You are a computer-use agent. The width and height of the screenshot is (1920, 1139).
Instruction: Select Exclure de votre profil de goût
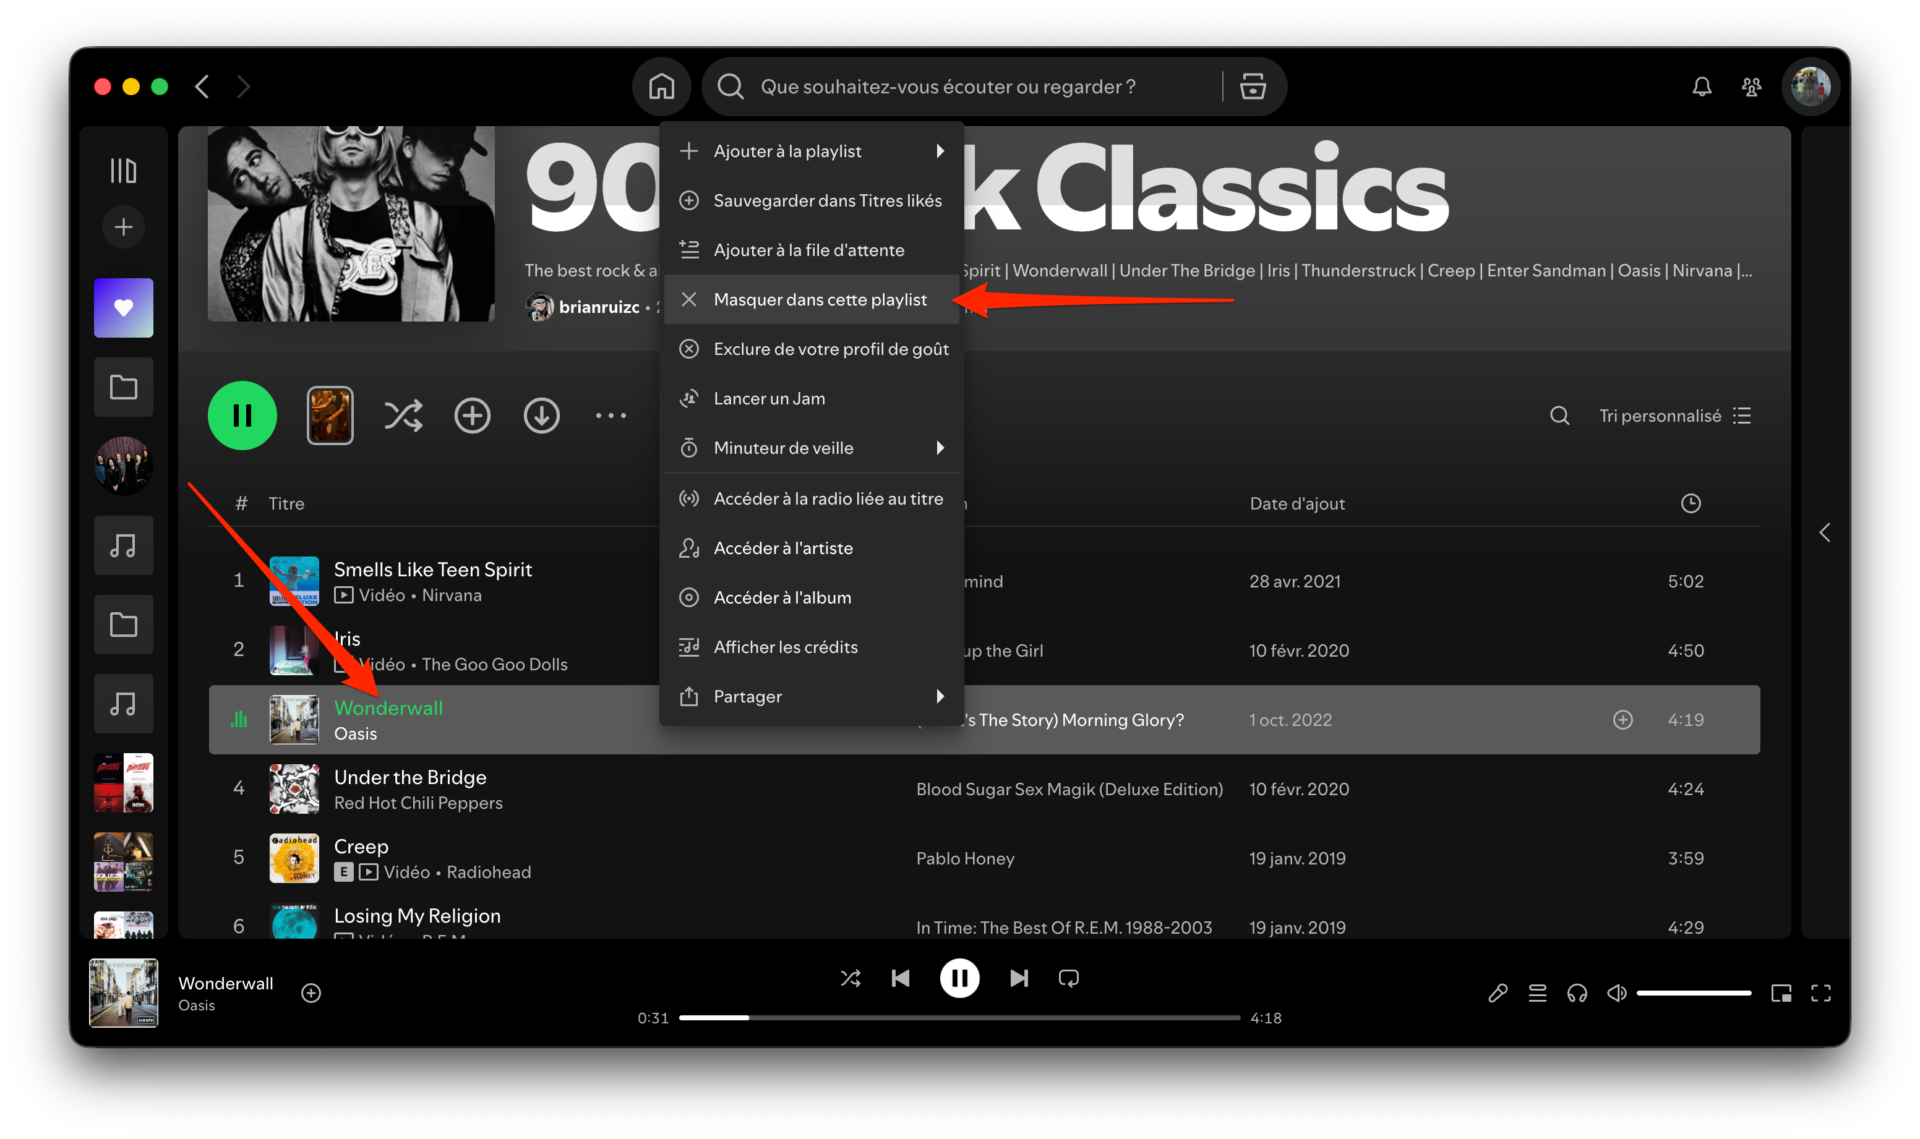tap(812, 349)
